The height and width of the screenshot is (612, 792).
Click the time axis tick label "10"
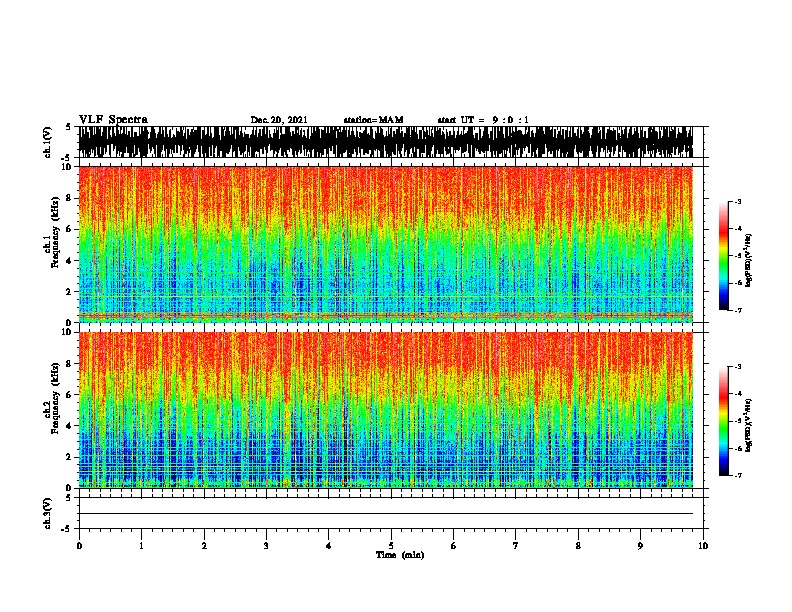[x=703, y=546]
